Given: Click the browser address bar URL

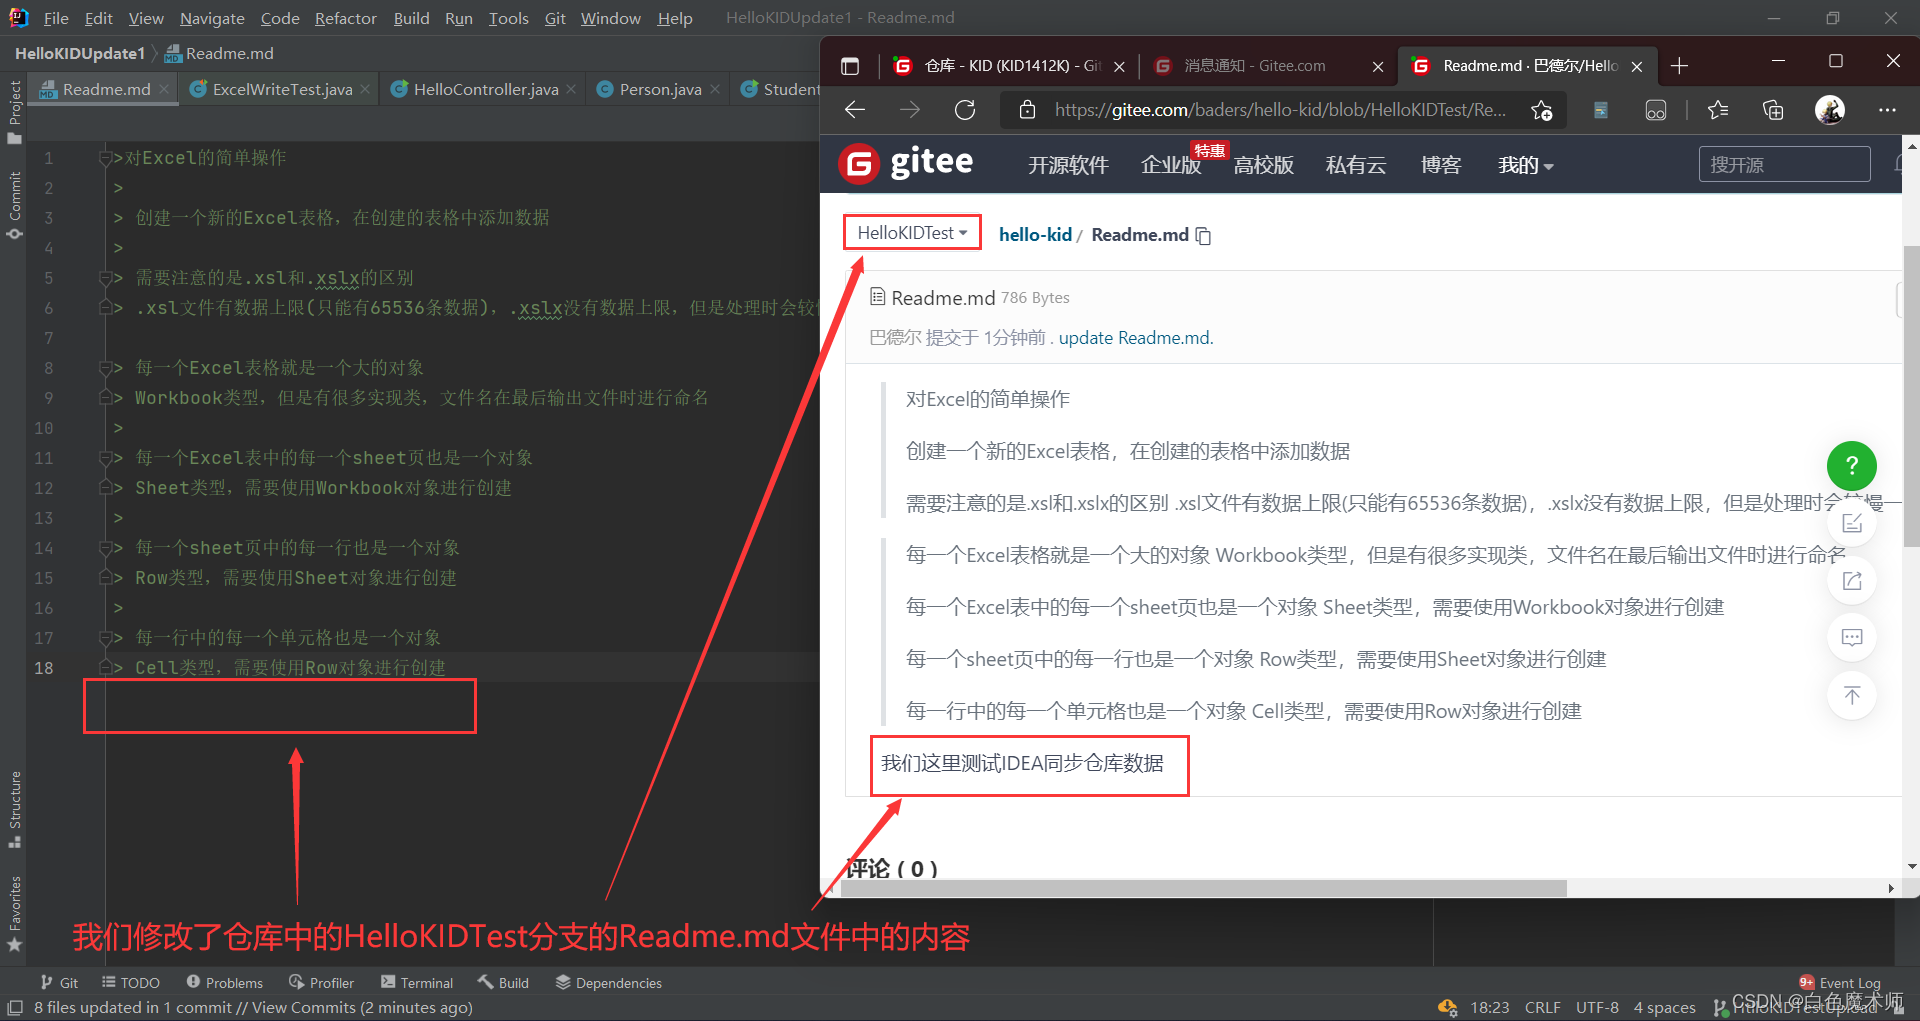Looking at the screenshot, I should [1280, 110].
